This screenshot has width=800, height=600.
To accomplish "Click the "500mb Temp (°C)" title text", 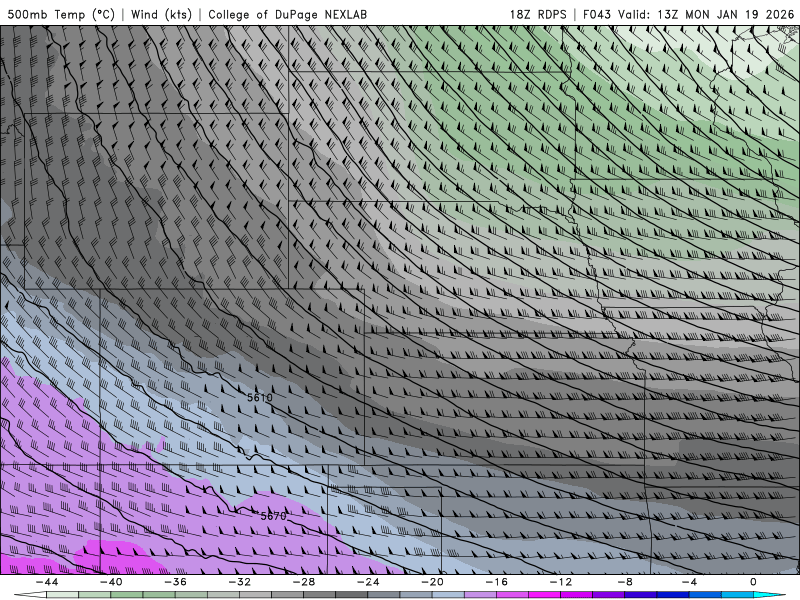I will [x=61, y=14].
